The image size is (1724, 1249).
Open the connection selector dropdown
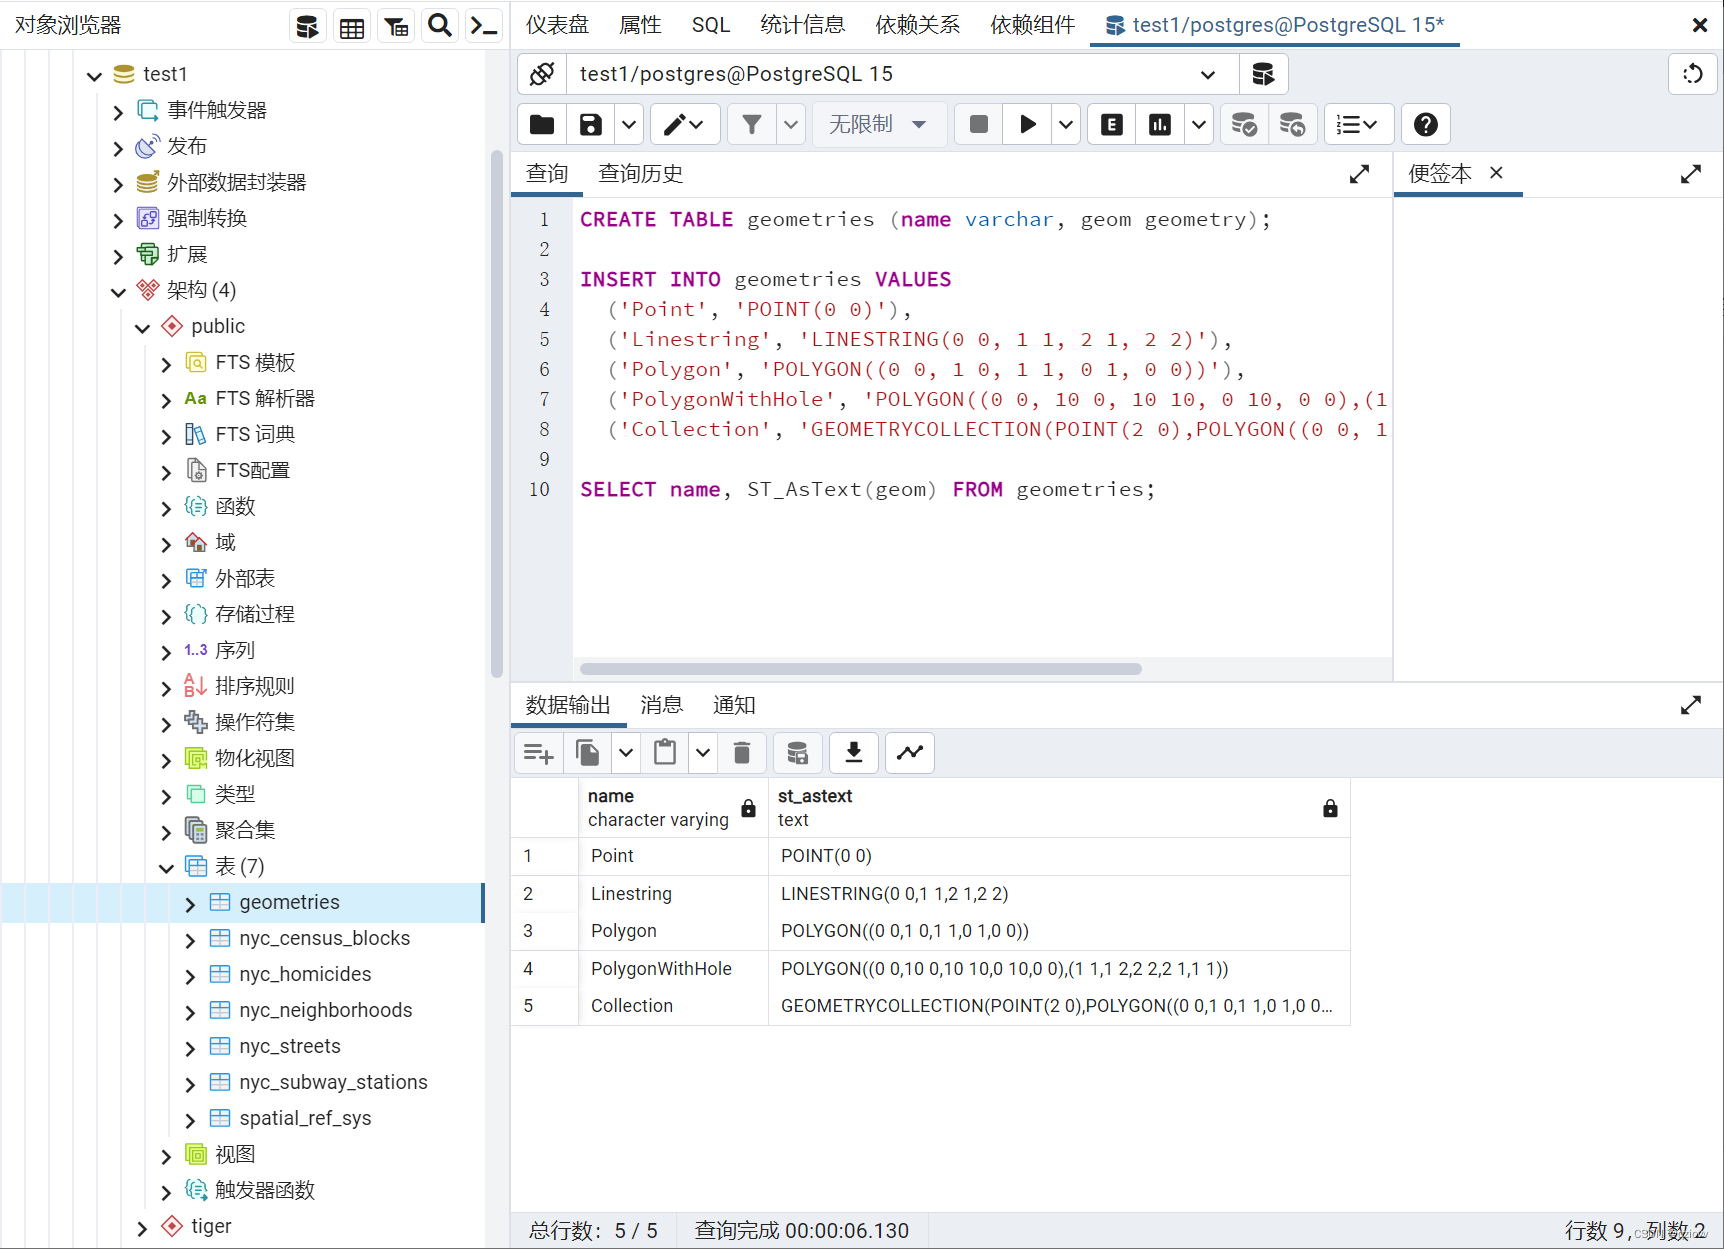tap(1207, 74)
